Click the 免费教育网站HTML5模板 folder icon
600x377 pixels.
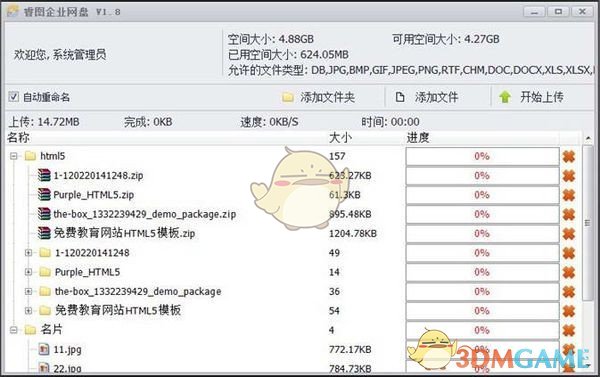45,310
